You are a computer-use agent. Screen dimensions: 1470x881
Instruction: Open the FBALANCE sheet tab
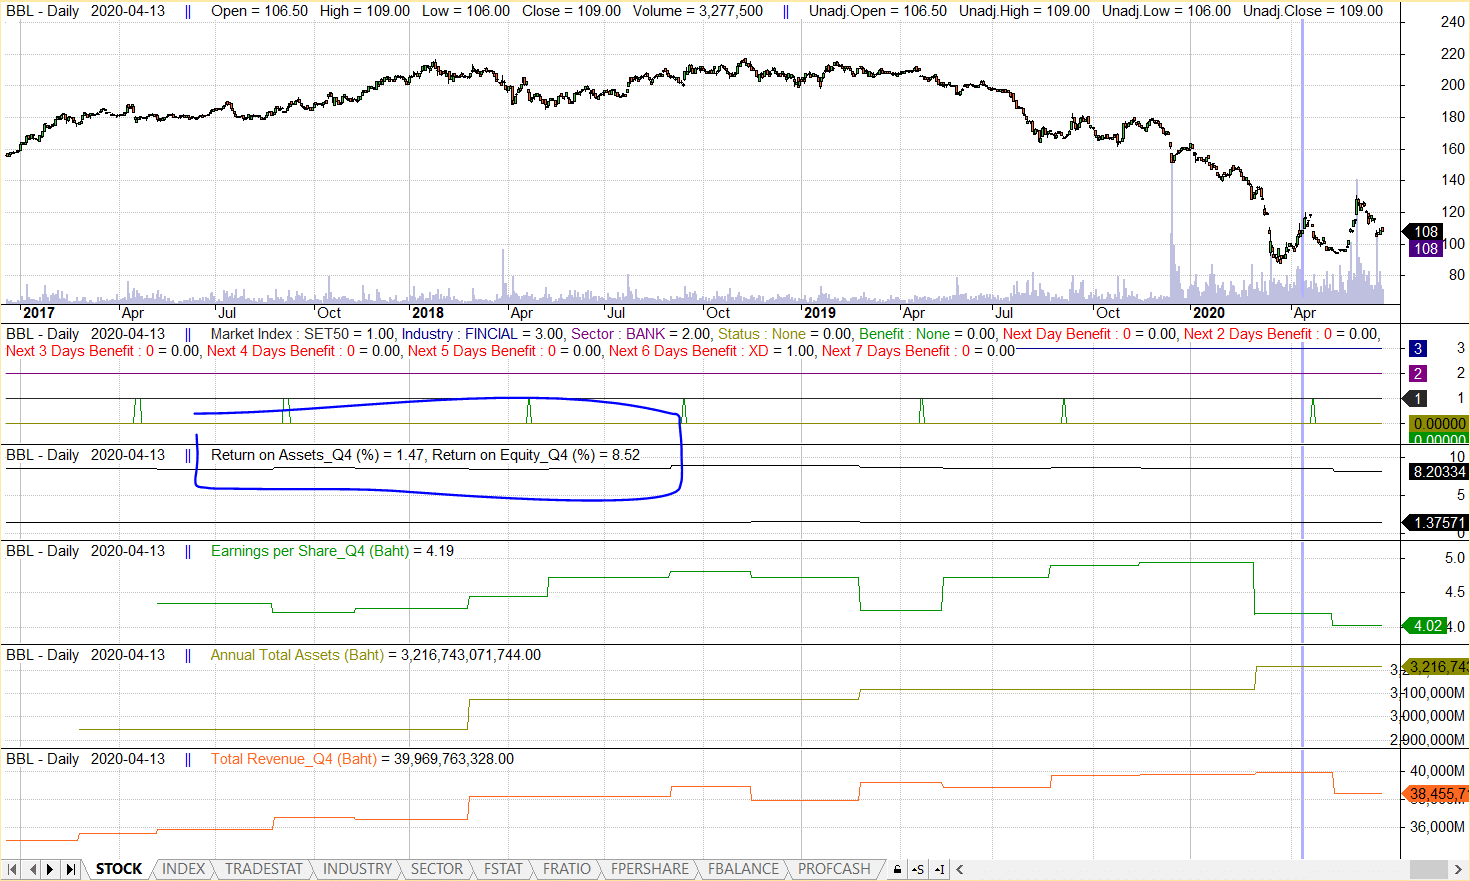(743, 869)
